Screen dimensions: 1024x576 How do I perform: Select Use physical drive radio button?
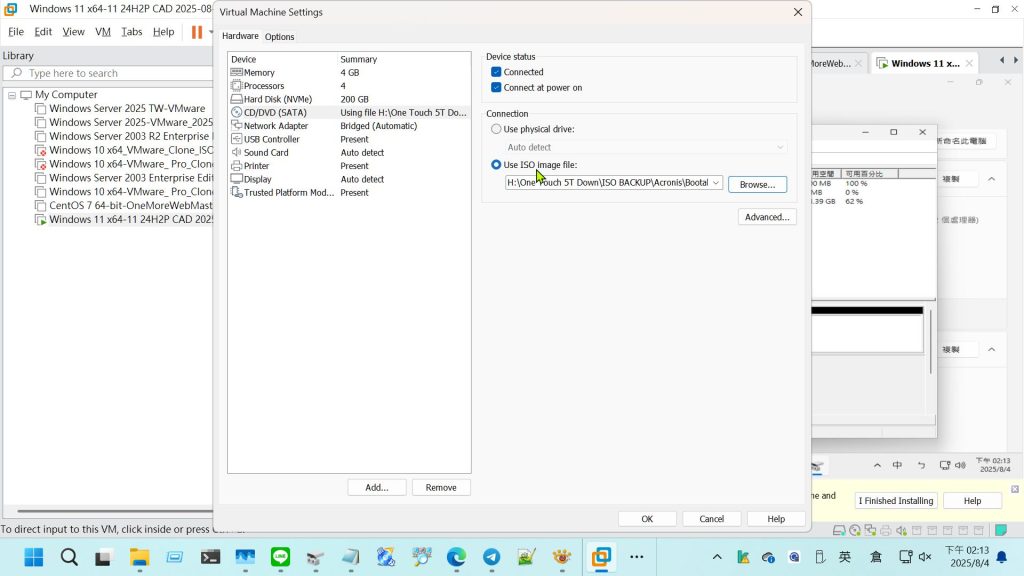(x=496, y=129)
